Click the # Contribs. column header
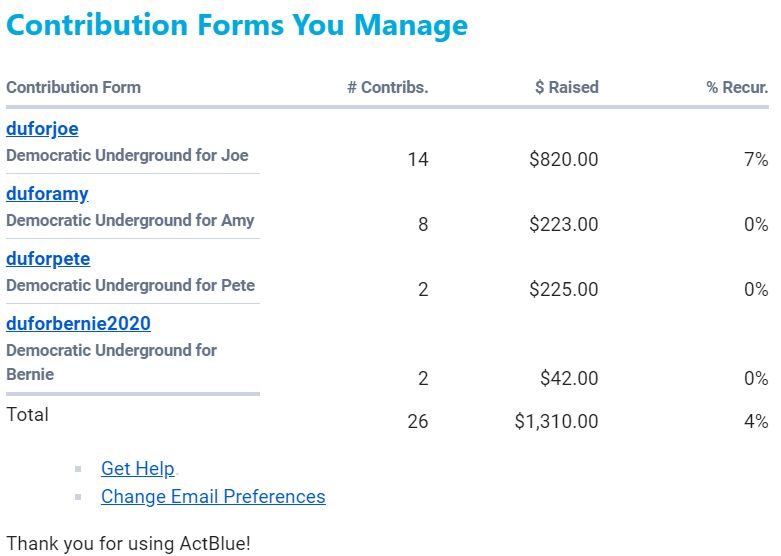781x556 pixels. tap(387, 88)
